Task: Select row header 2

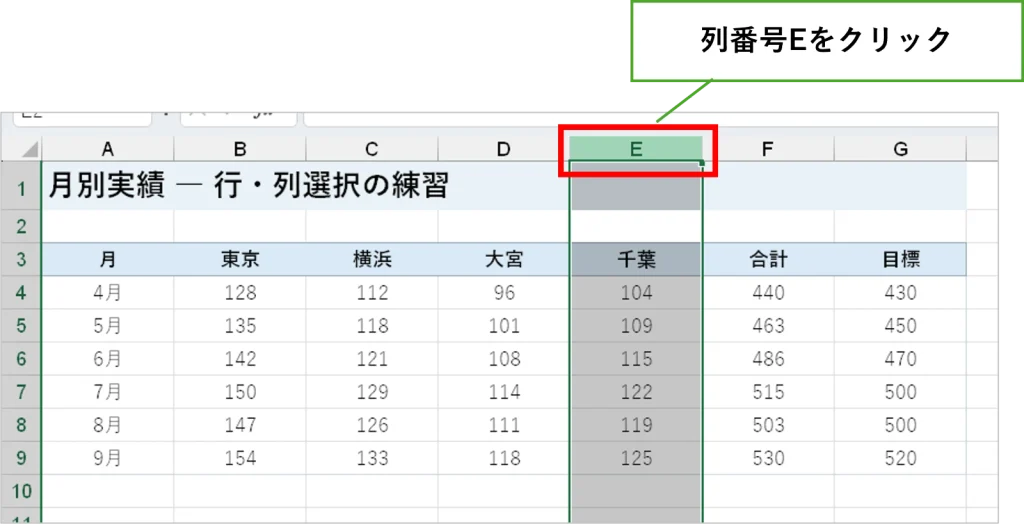Action: coord(21,227)
